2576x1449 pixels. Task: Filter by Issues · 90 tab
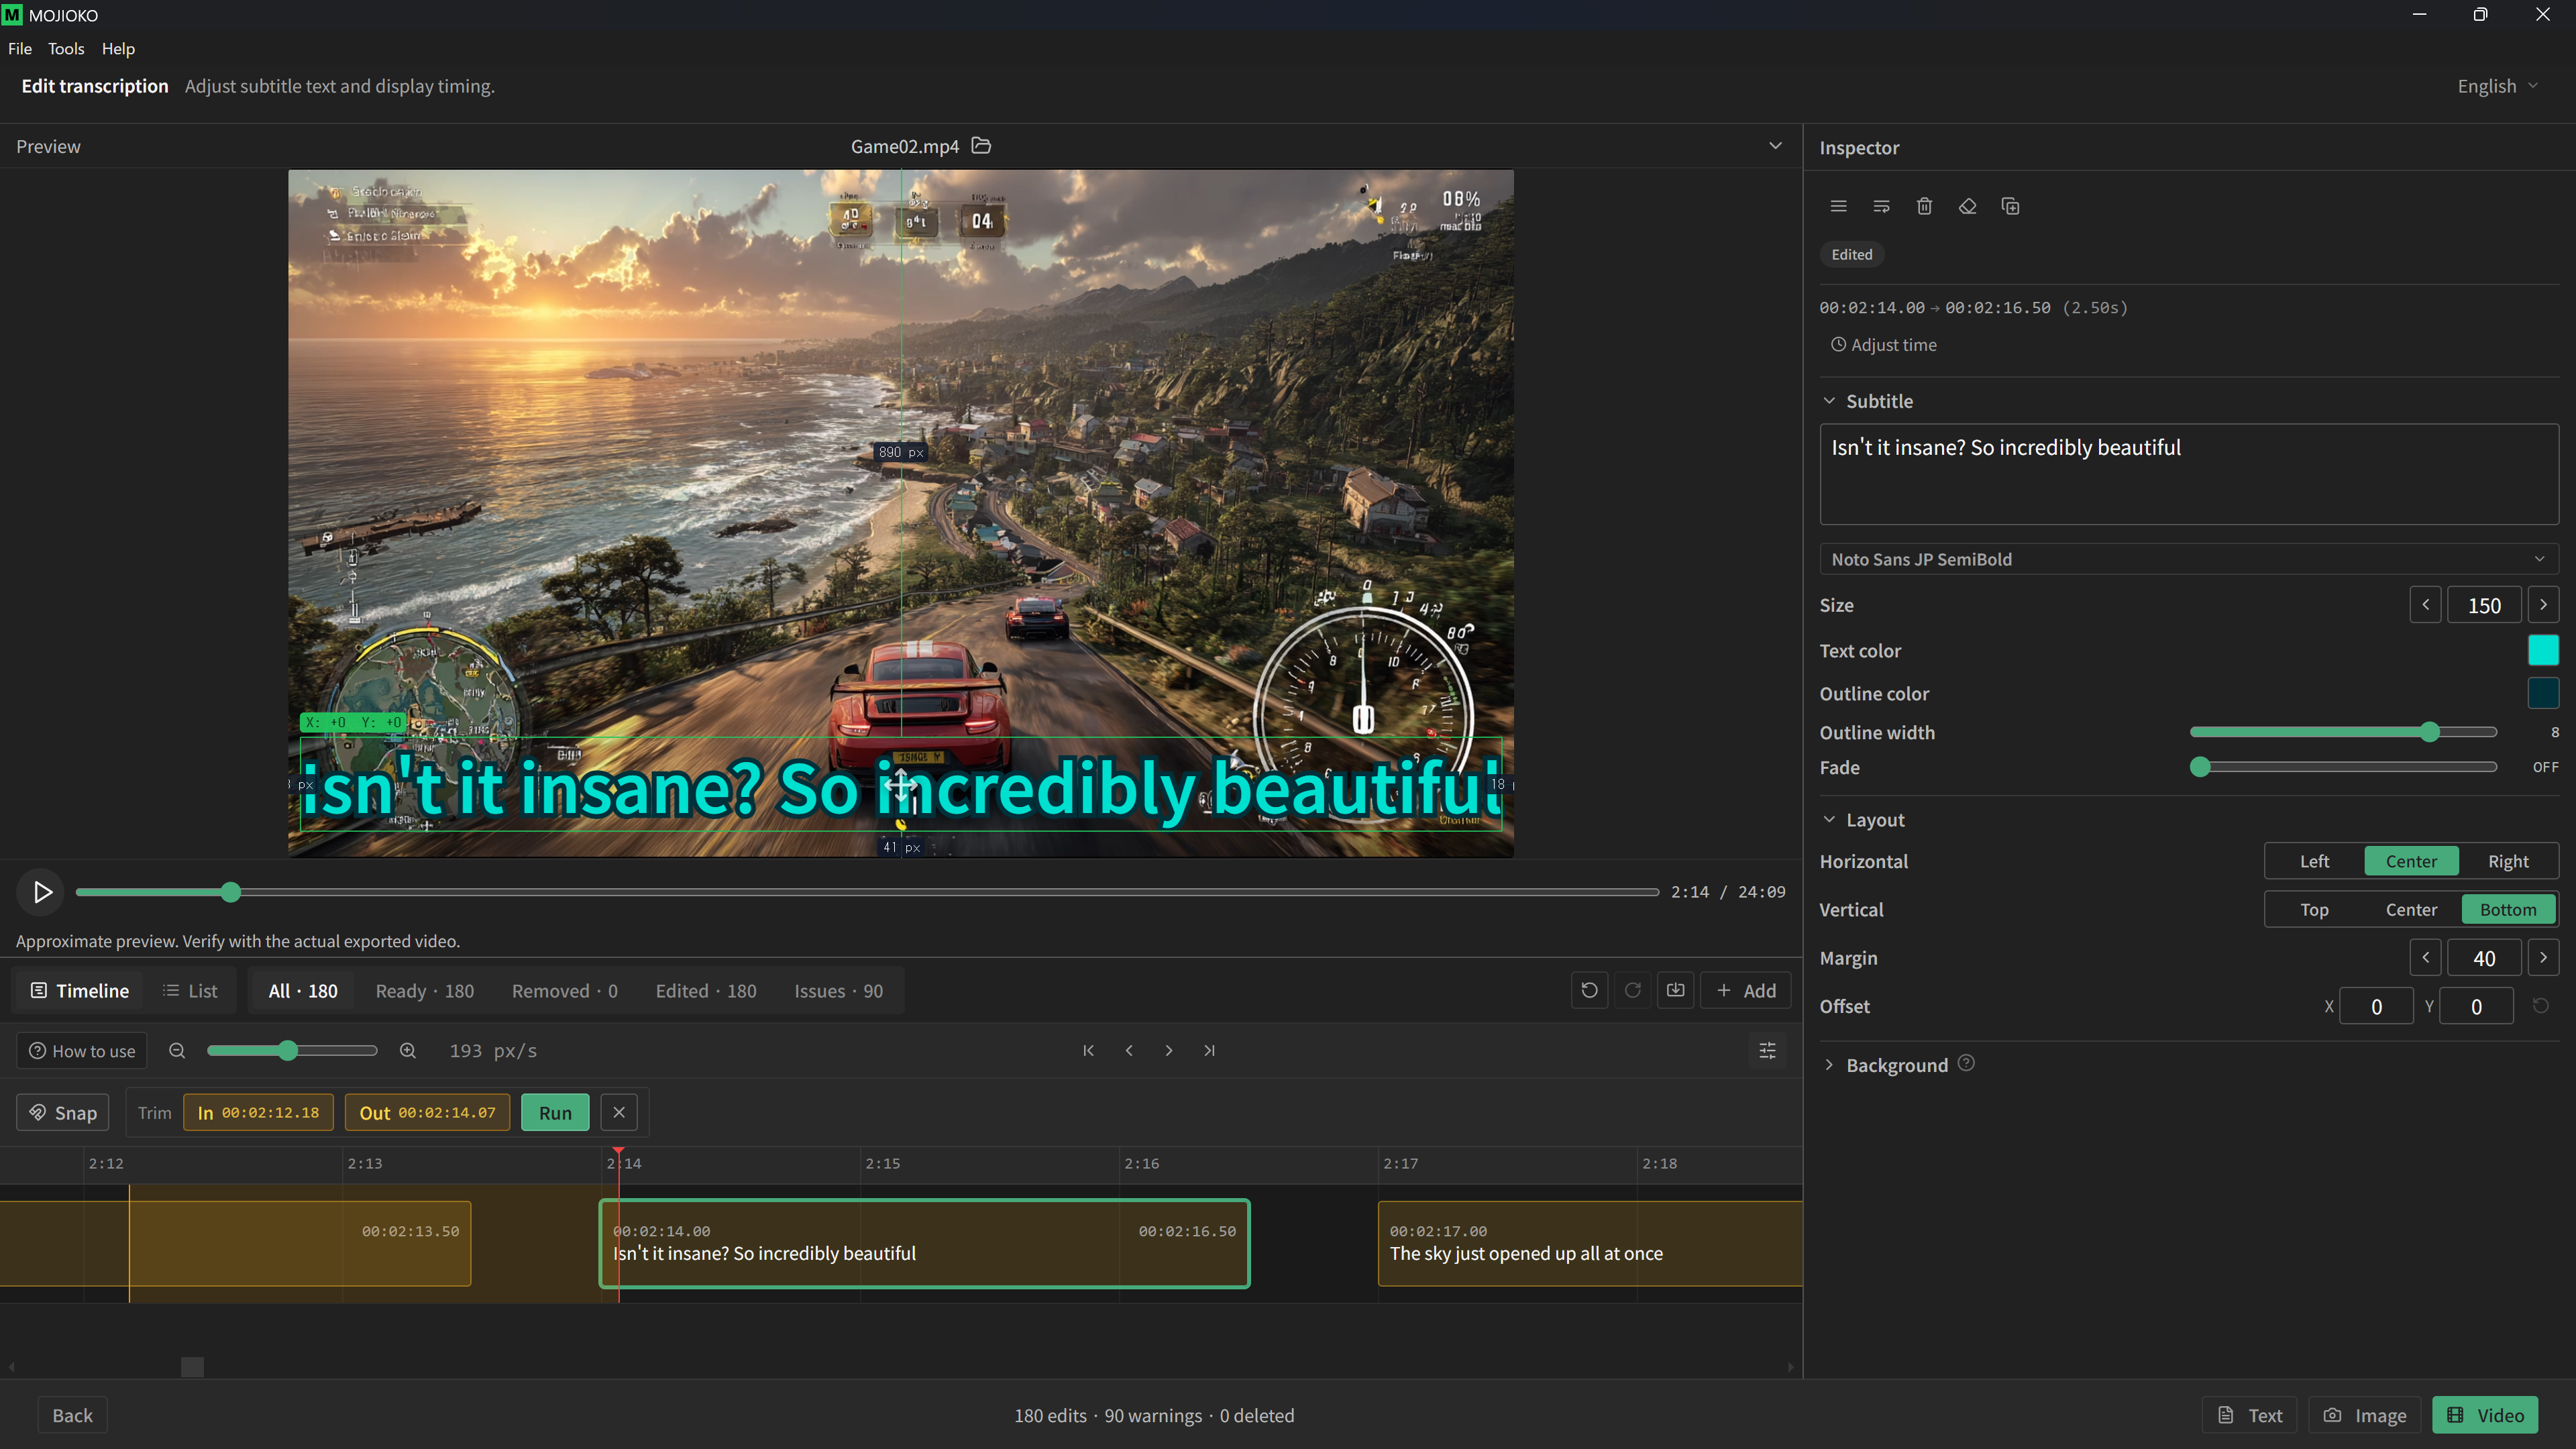click(838, 990)
